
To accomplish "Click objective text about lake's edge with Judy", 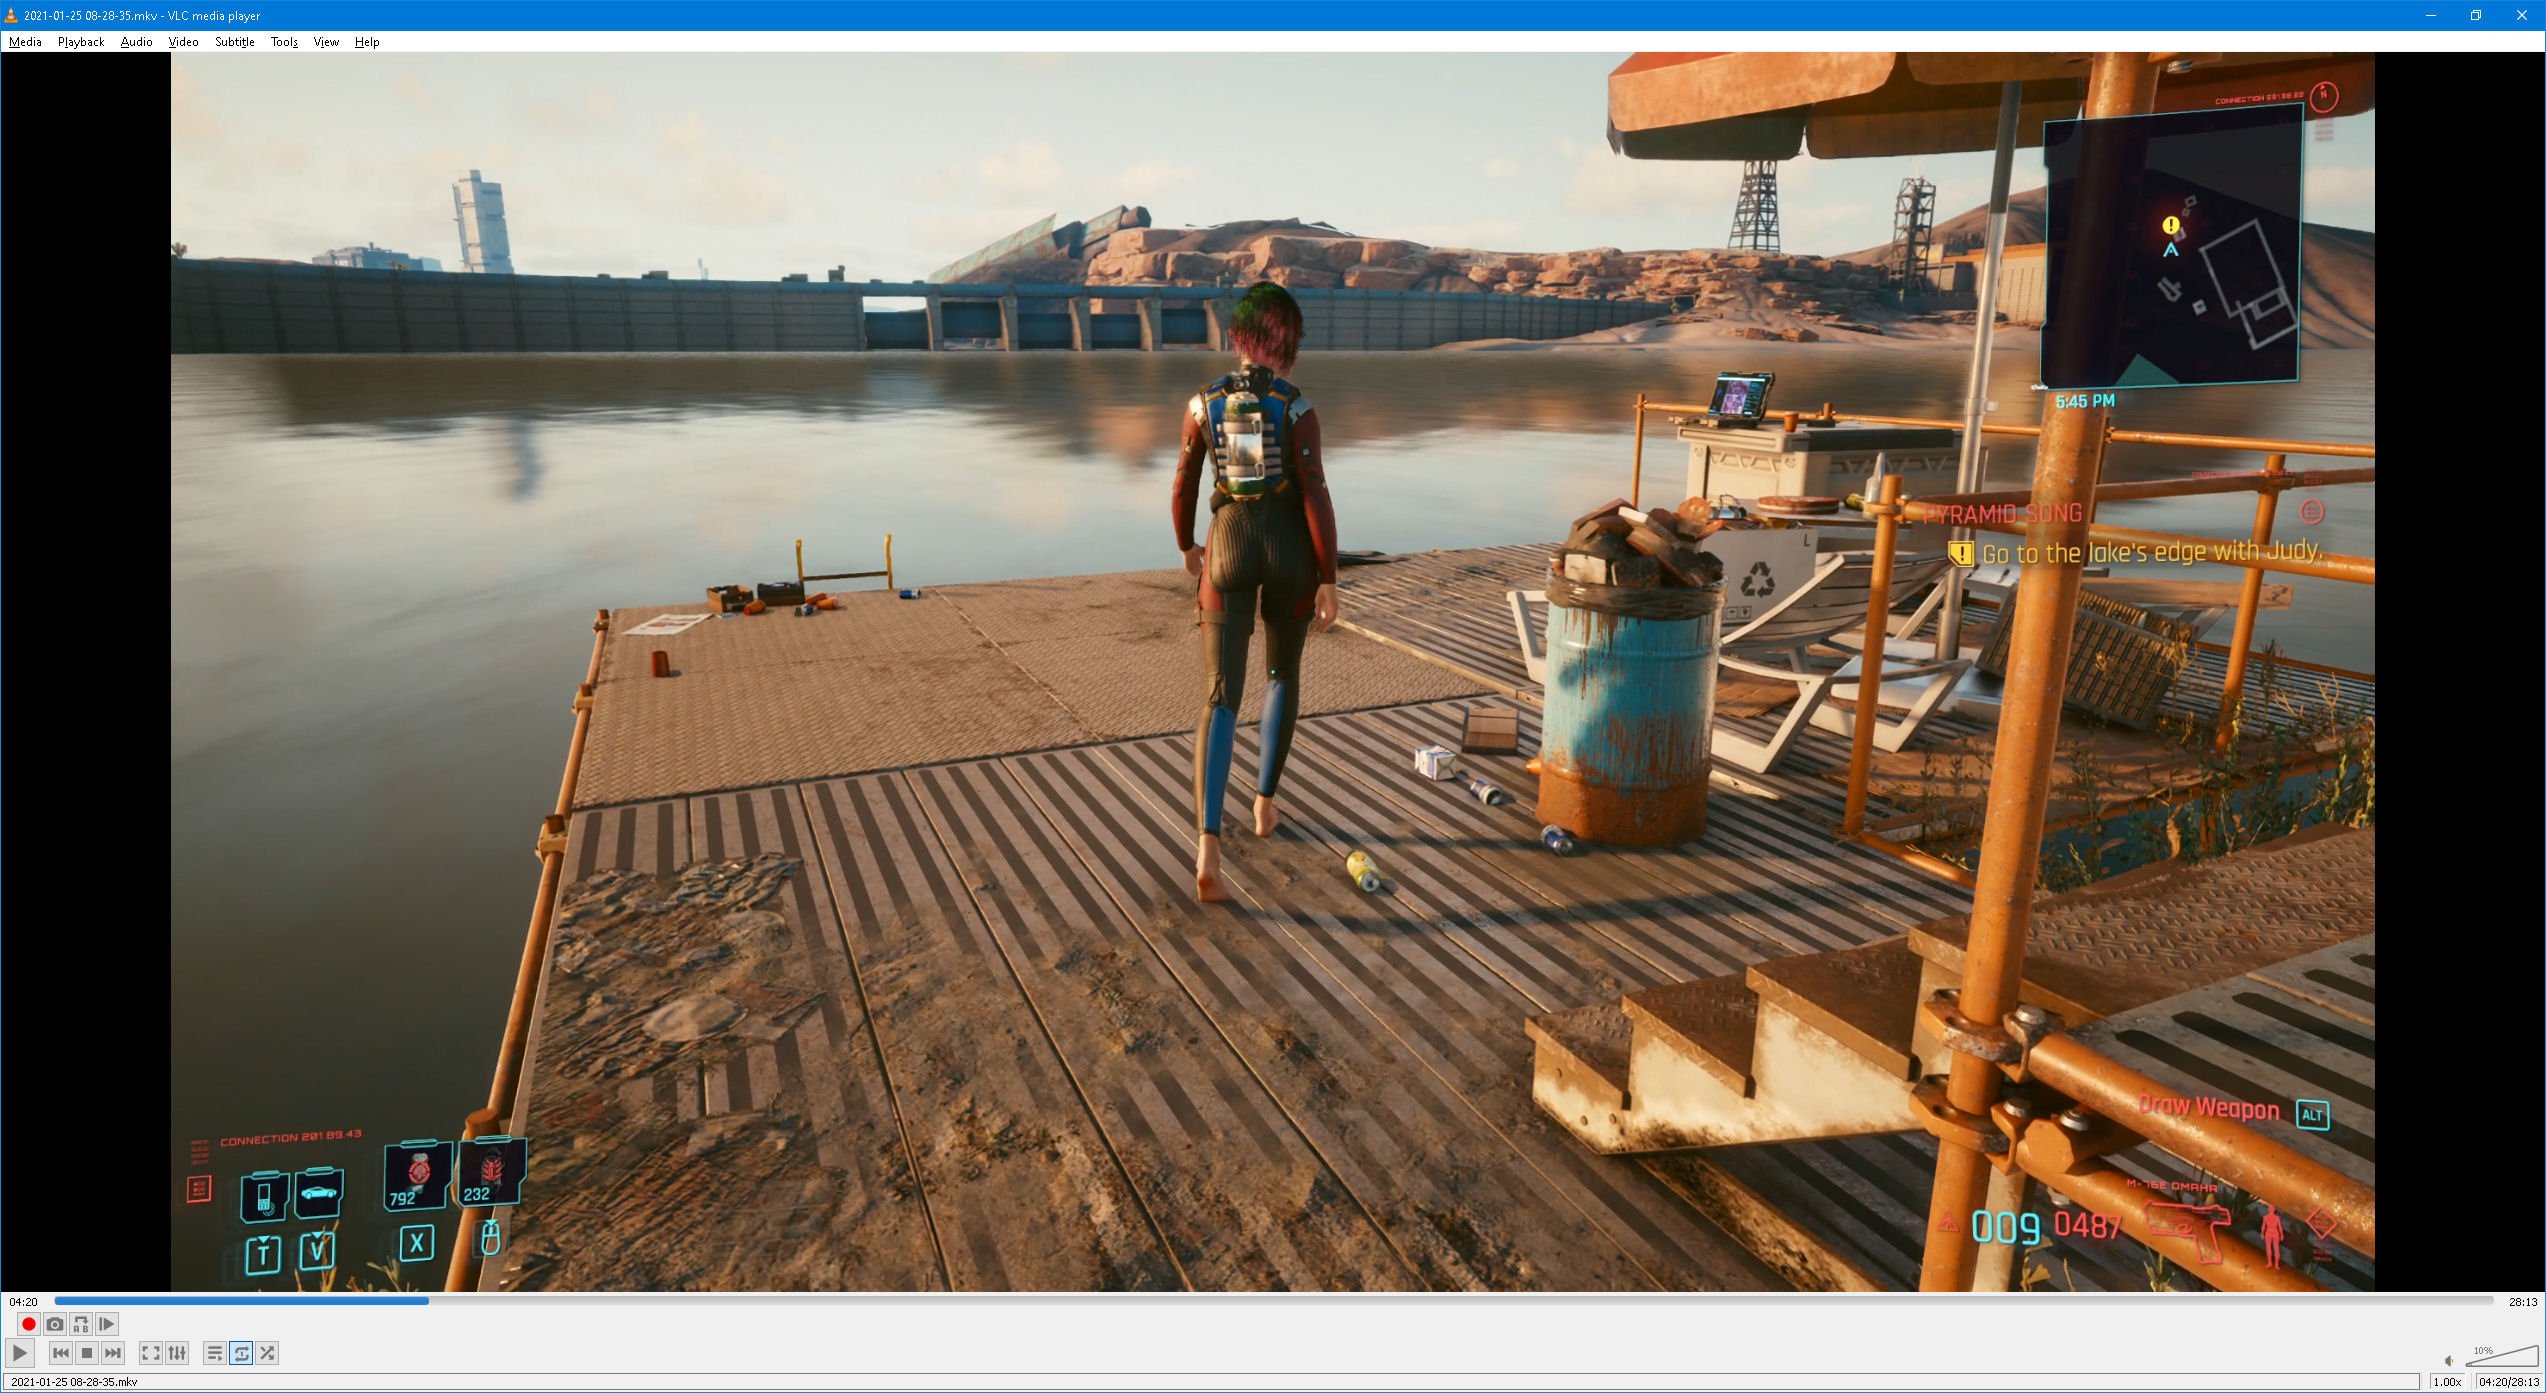I will (2152, 552).
